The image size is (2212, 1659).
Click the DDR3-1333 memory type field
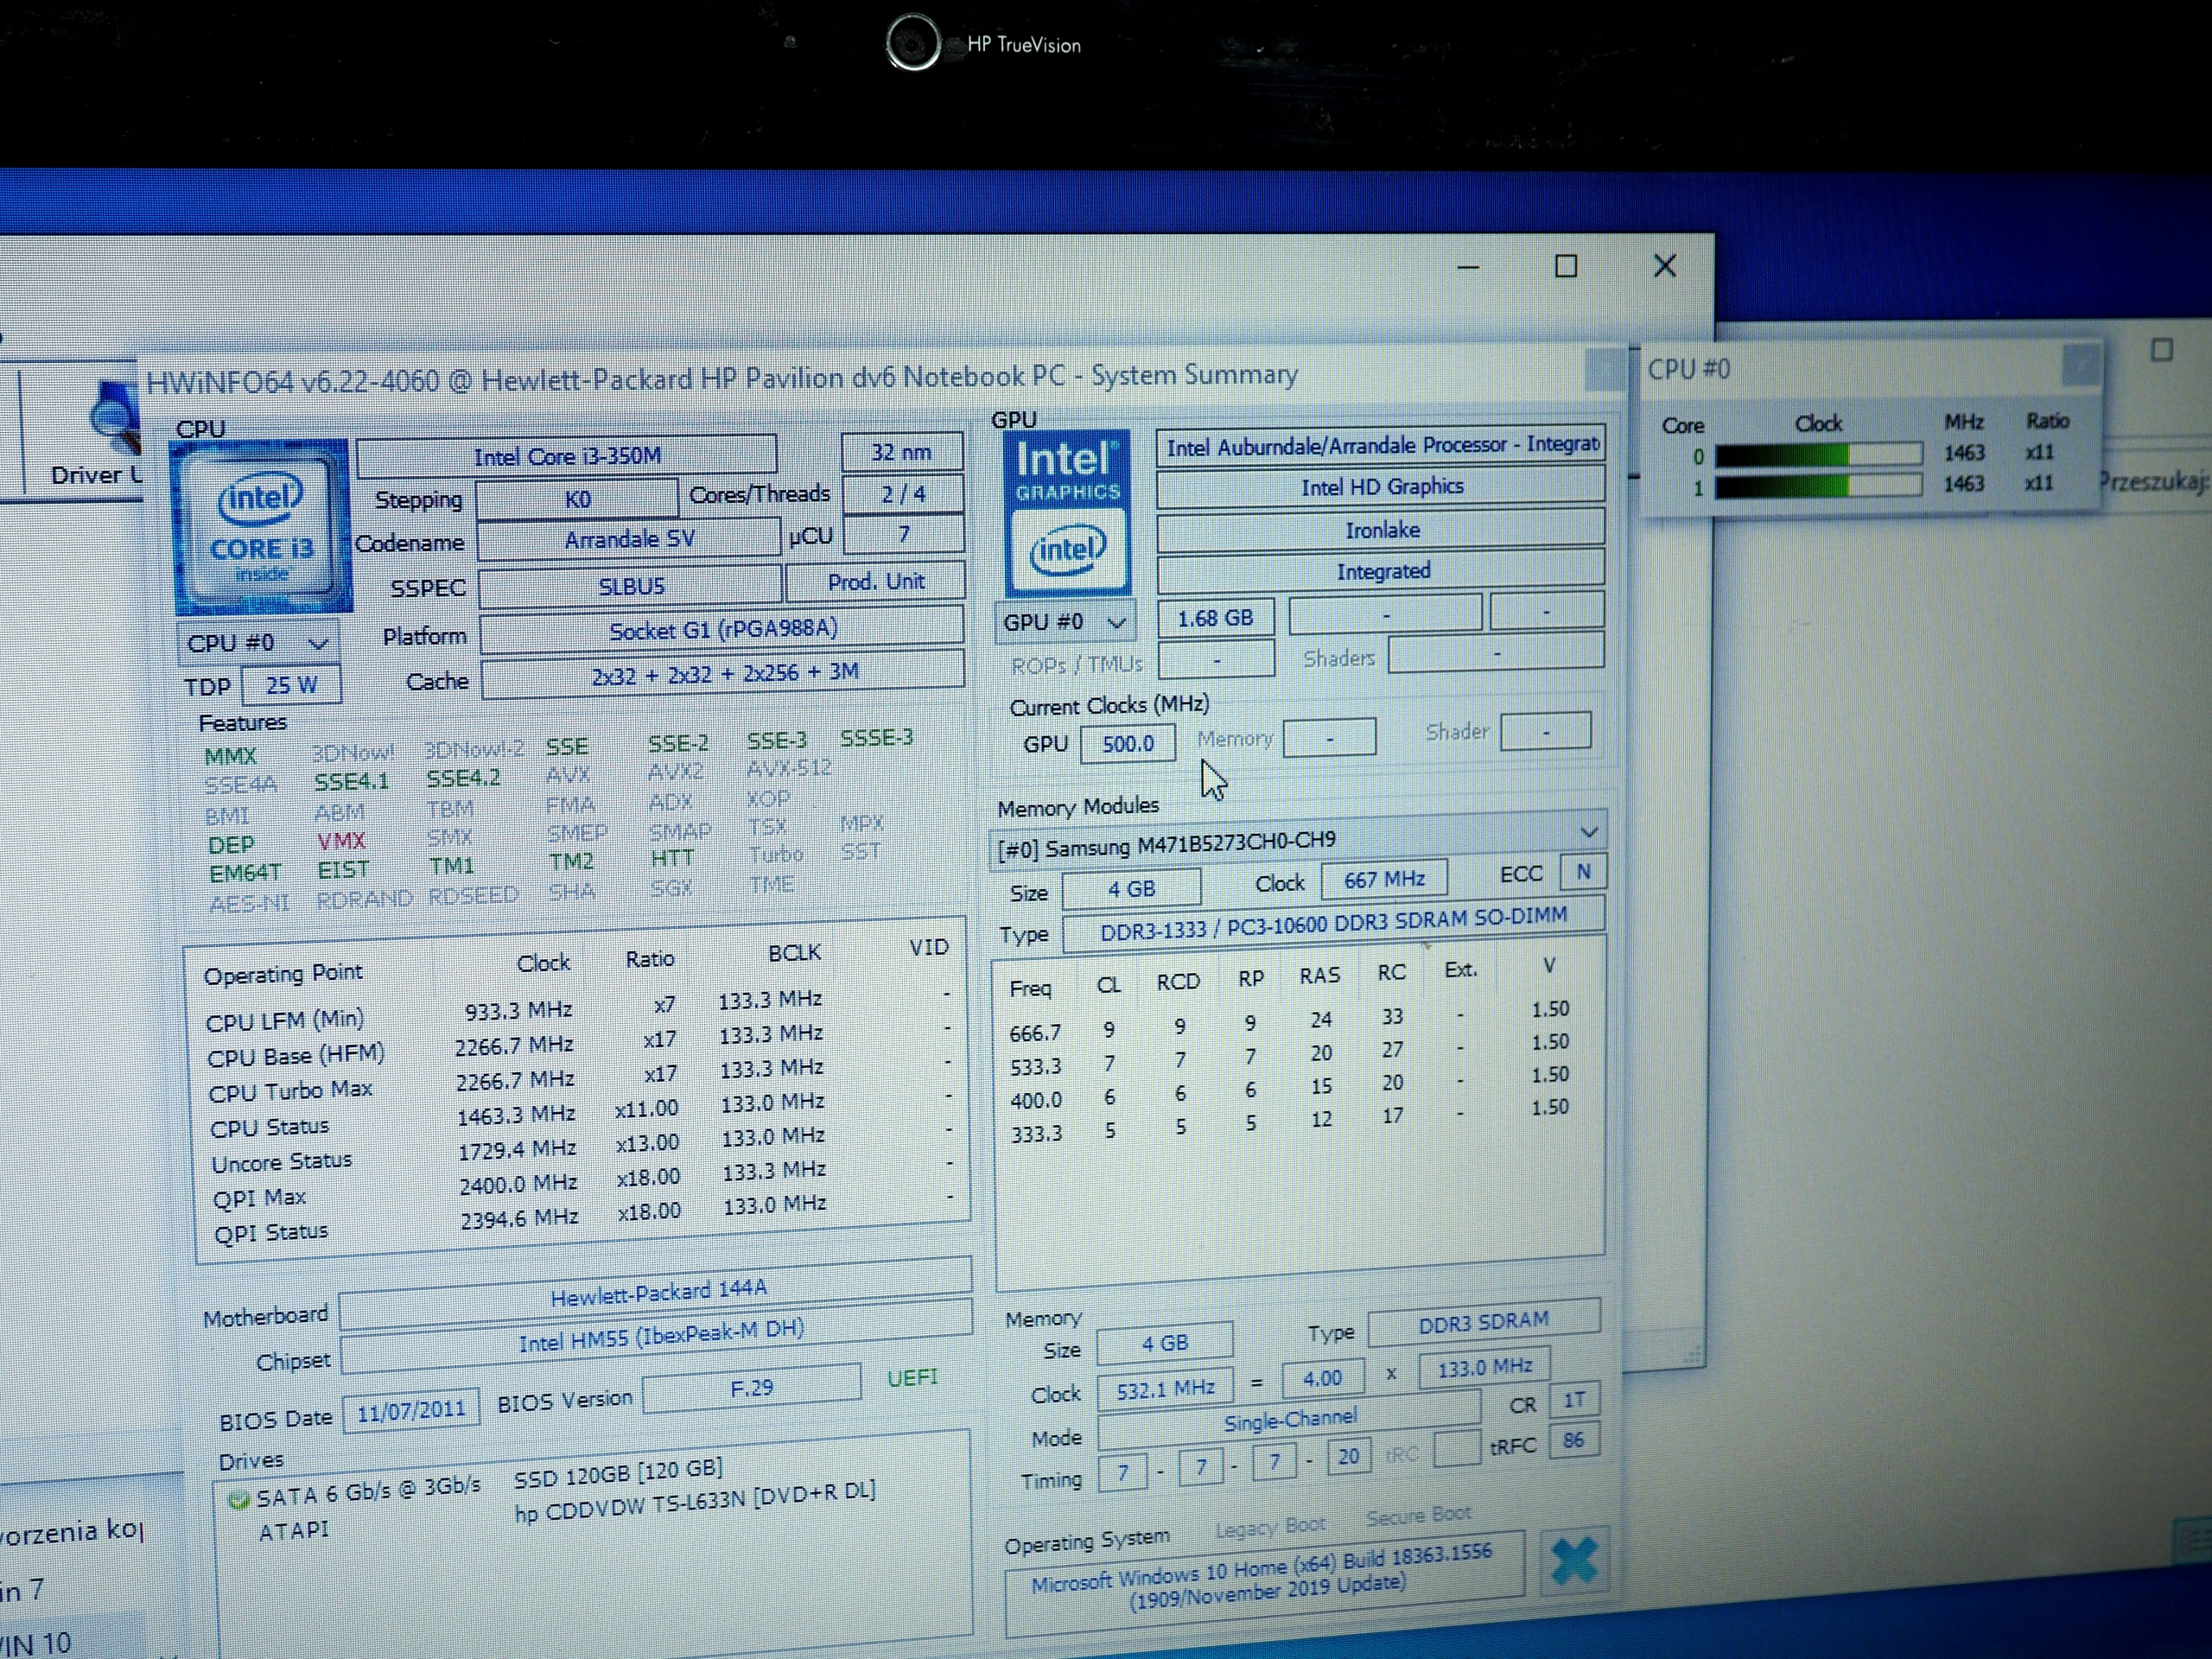click(x=1333, y=925)
